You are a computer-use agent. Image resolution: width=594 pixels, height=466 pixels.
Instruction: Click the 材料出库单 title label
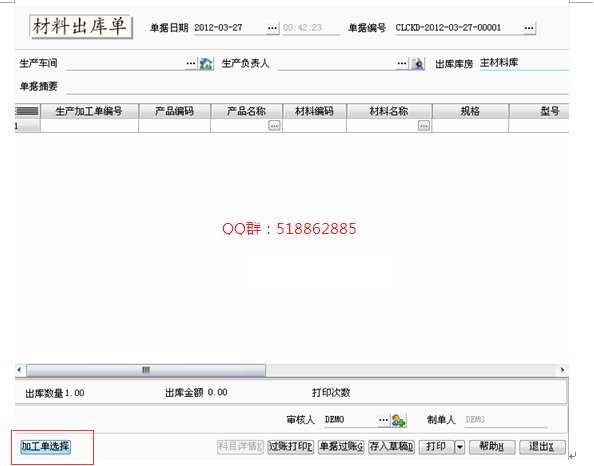coord(81,27)
